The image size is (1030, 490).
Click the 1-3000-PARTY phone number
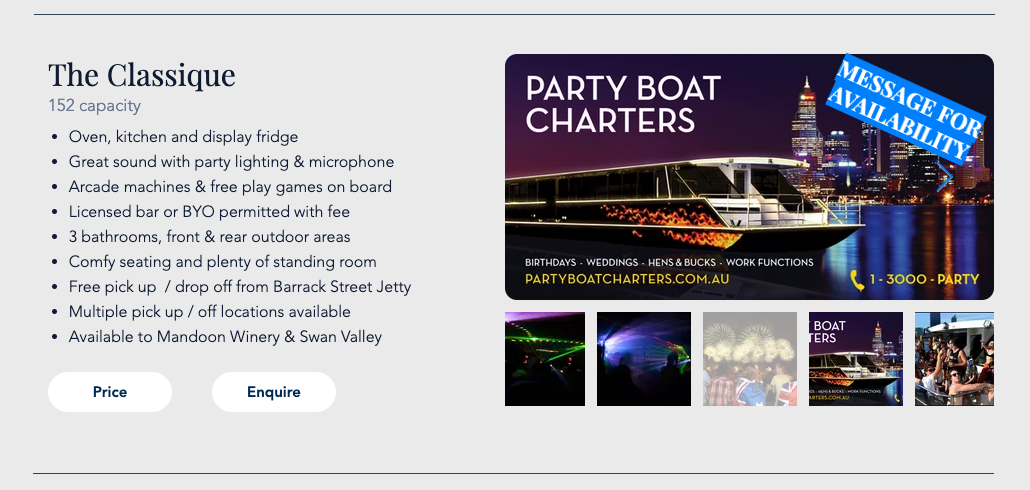click(x=924, y=279)
